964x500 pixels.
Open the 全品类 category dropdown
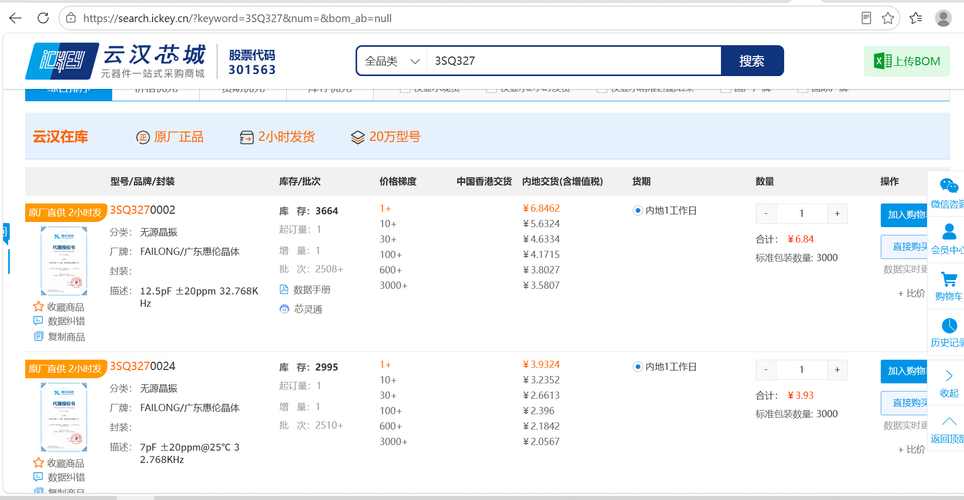click(x=392, y=61)
